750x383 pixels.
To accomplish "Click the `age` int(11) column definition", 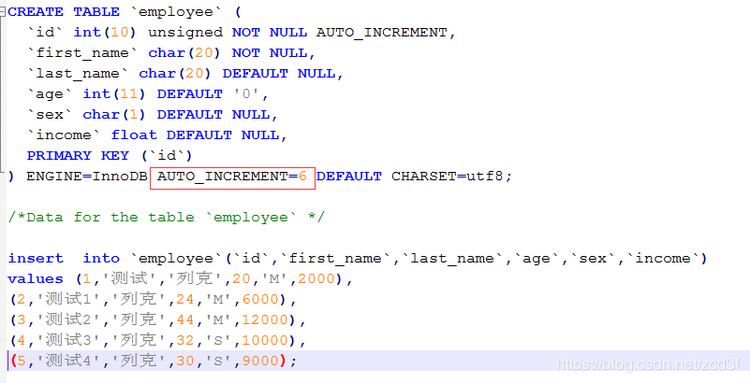I will [147, 94].
